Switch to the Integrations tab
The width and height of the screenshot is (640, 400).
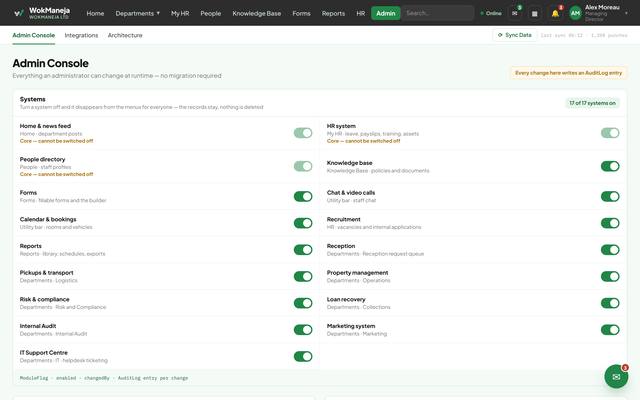pos(81,35)
